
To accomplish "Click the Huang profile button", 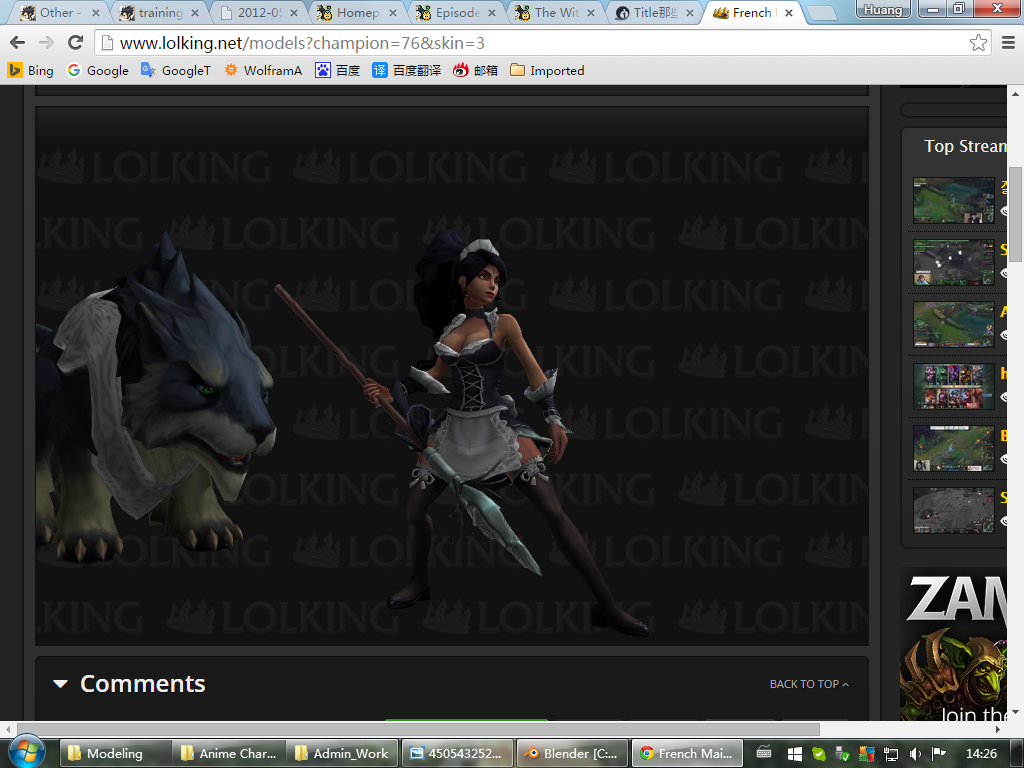I will (883, 9).
